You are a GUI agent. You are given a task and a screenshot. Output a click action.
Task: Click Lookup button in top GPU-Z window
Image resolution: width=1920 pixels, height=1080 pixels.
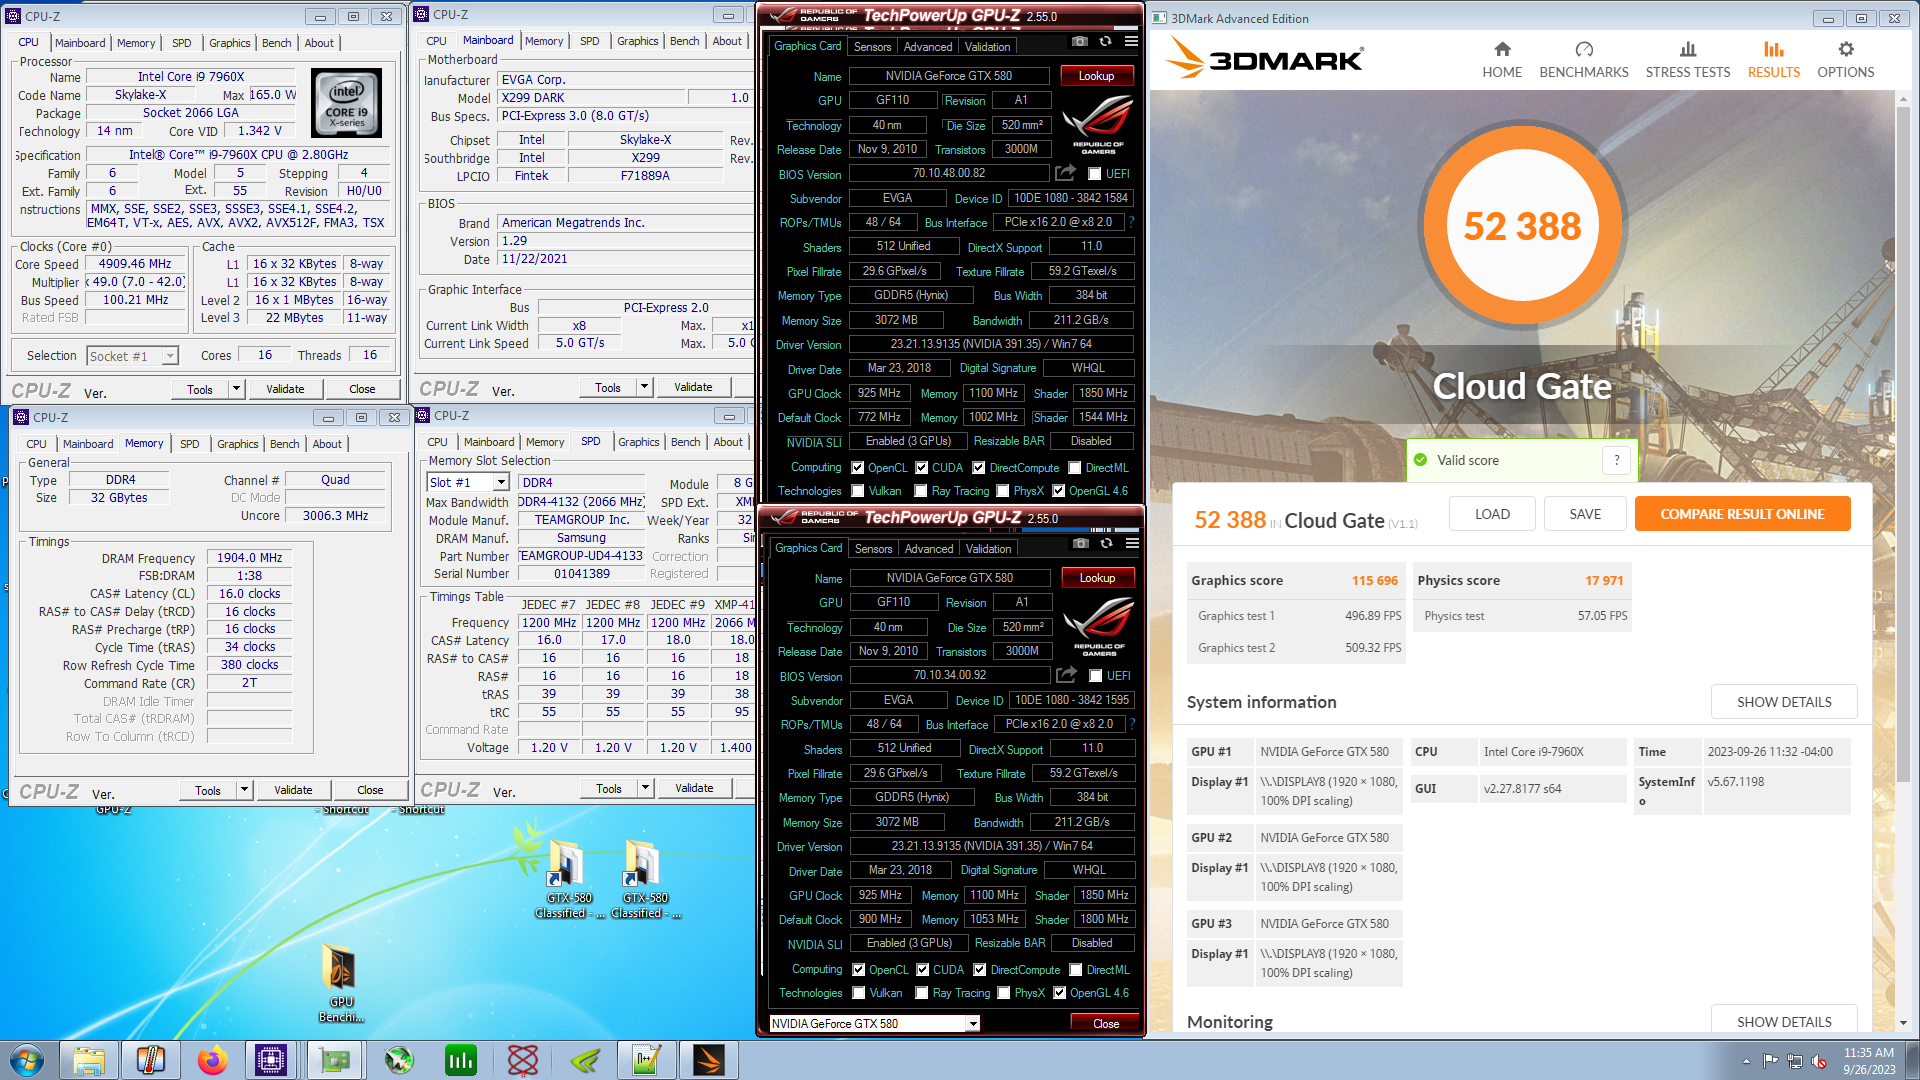pyautogui.click(x=1096, y=76)
